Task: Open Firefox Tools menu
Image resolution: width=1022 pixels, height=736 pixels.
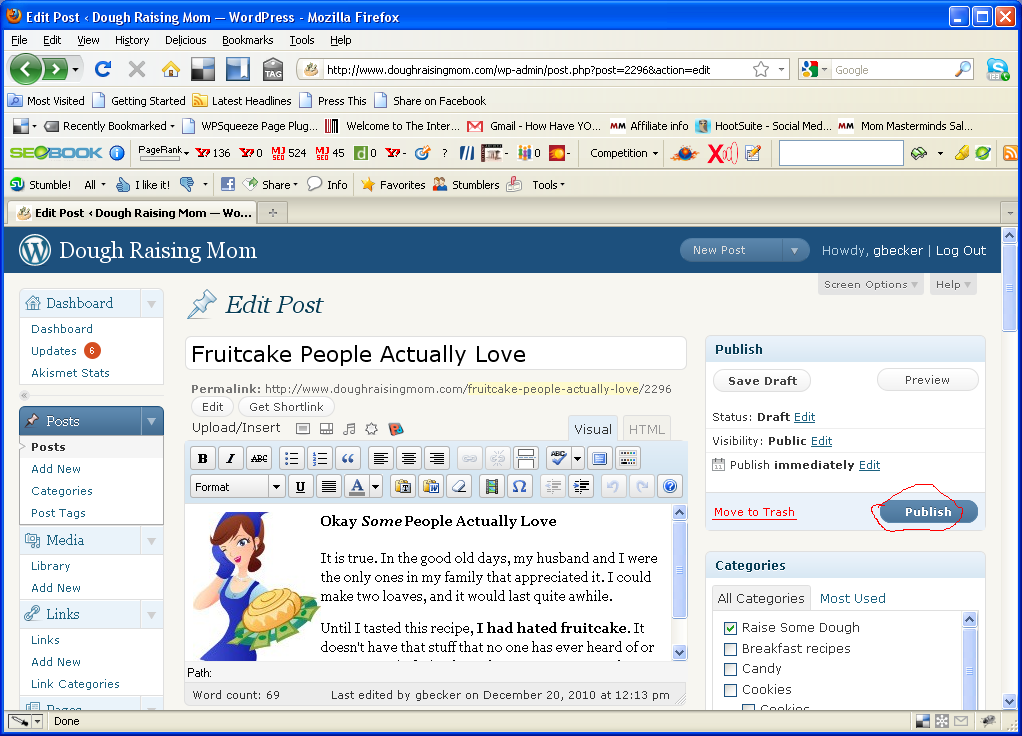Action: (302, 40)
